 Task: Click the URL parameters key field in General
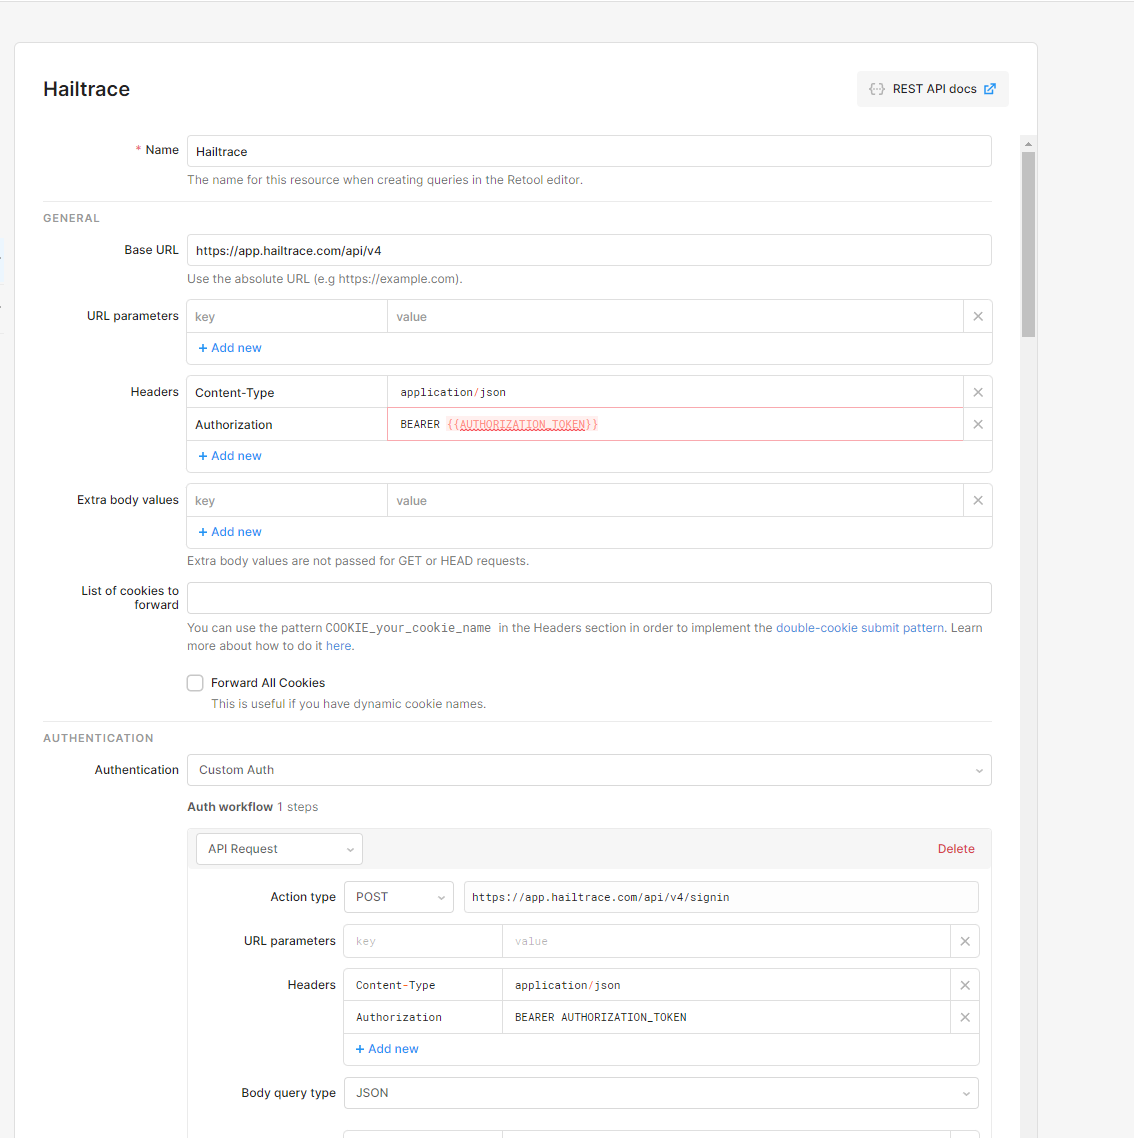(x=287, y=316)
